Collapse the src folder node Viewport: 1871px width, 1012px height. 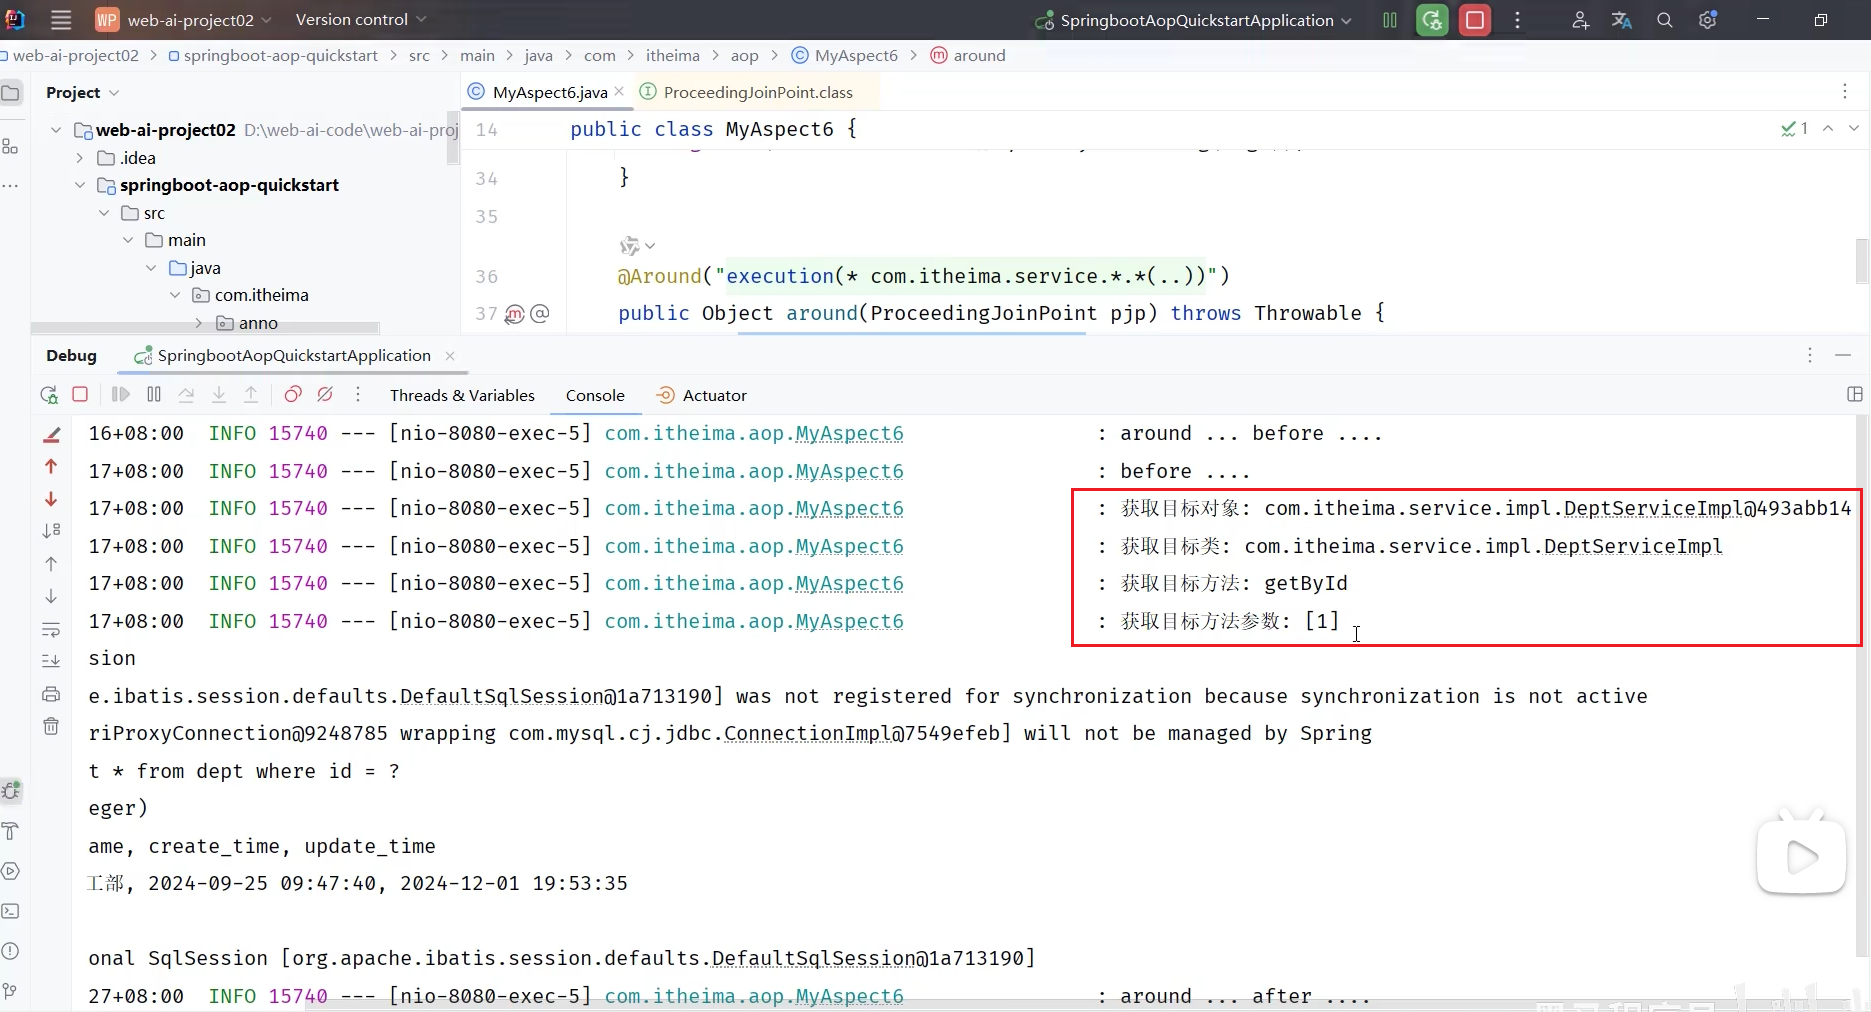104,213
